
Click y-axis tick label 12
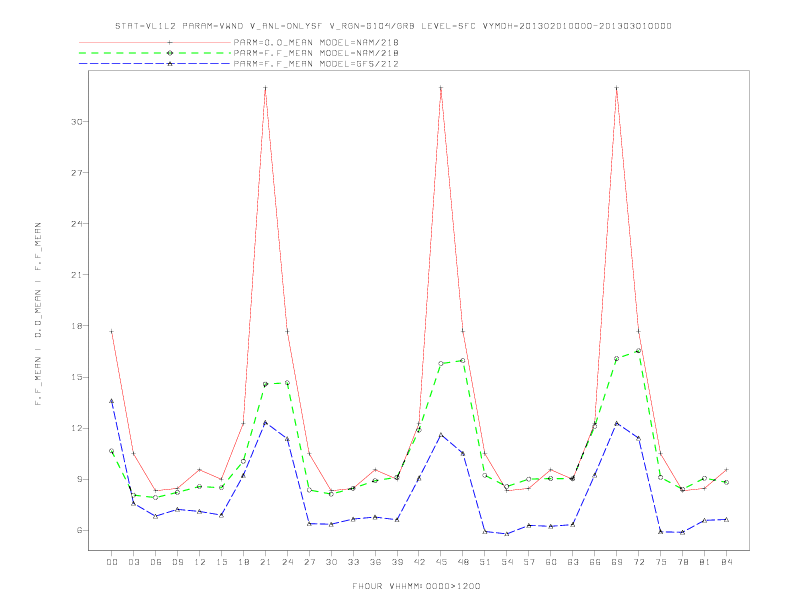[x=77, y=428]
